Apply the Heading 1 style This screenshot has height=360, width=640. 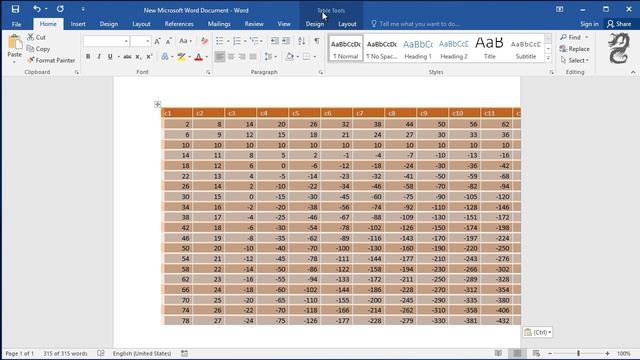tap(418, 49)
